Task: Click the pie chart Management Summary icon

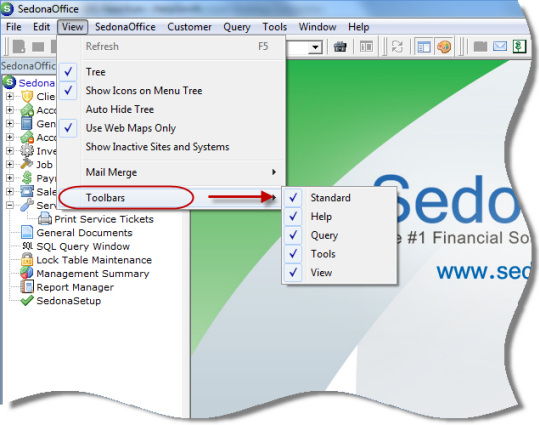Action: (27, 273)
